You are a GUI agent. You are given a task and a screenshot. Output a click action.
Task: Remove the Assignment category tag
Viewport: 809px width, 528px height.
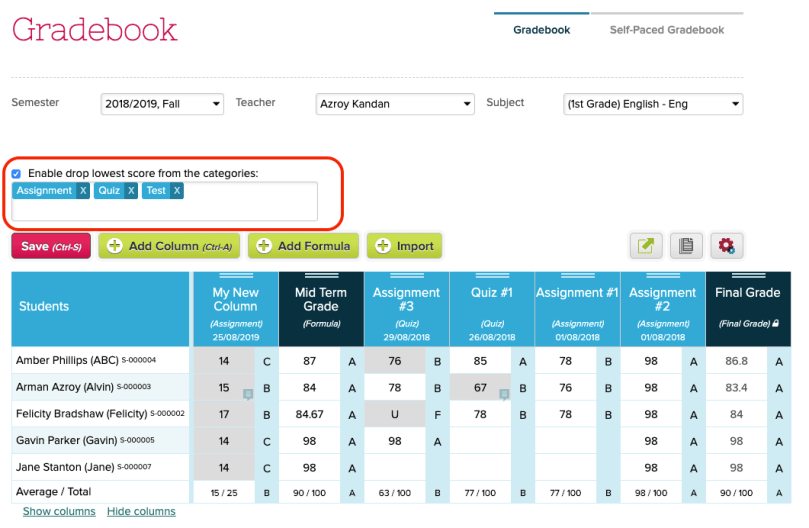click(83, 190)
